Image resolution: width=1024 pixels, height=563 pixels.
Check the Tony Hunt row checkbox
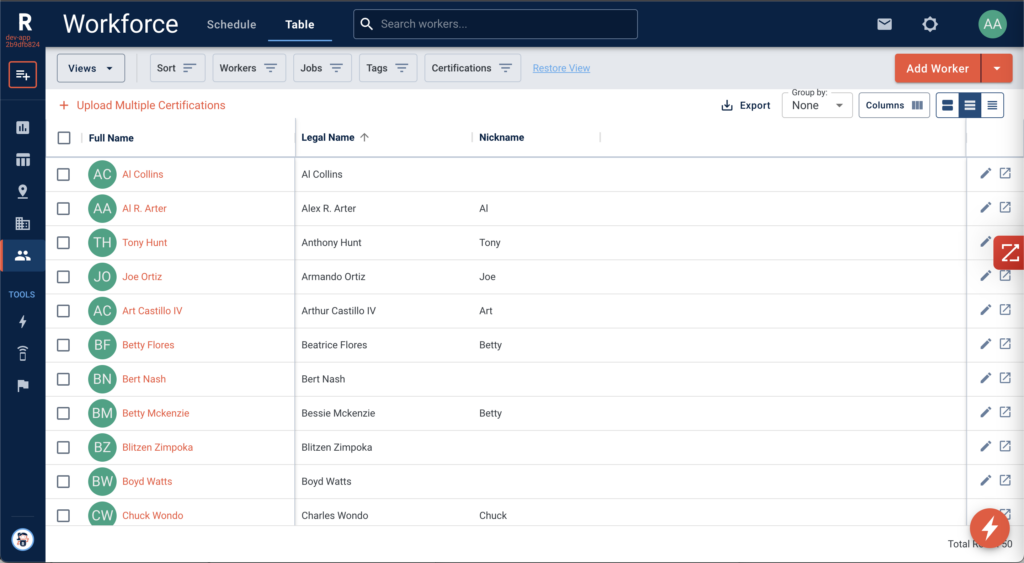[x=63, y=243]
